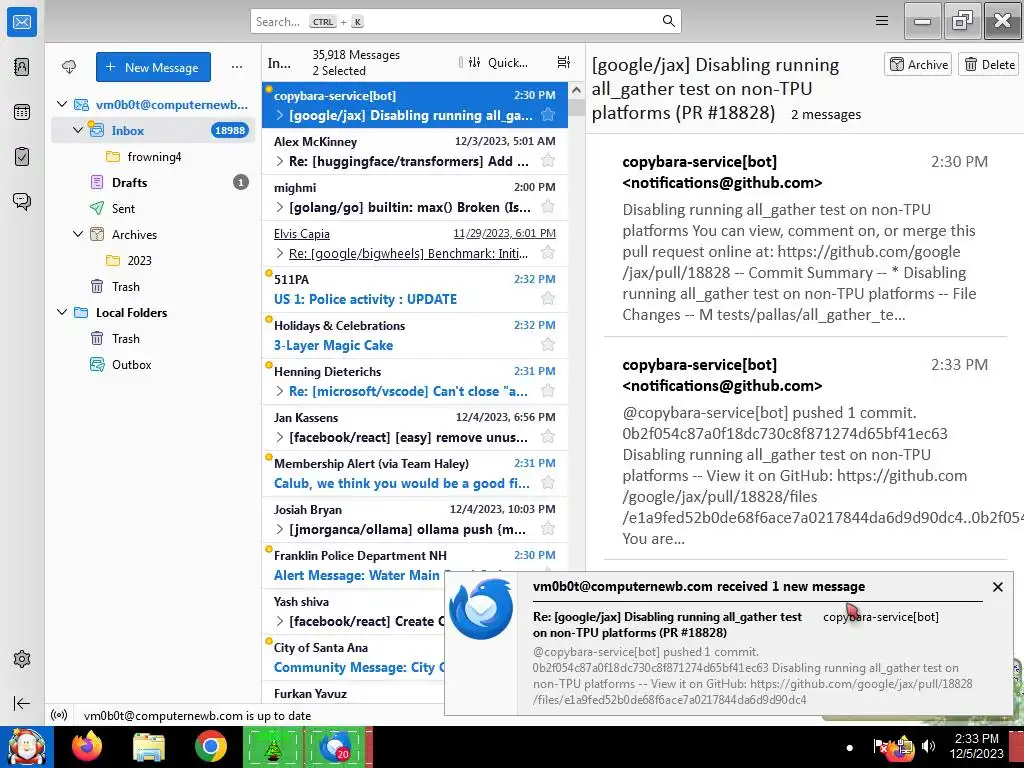Star the Membership Alert message
Viewport: 1024px width, 768px height.
click(x=548, y=483)
